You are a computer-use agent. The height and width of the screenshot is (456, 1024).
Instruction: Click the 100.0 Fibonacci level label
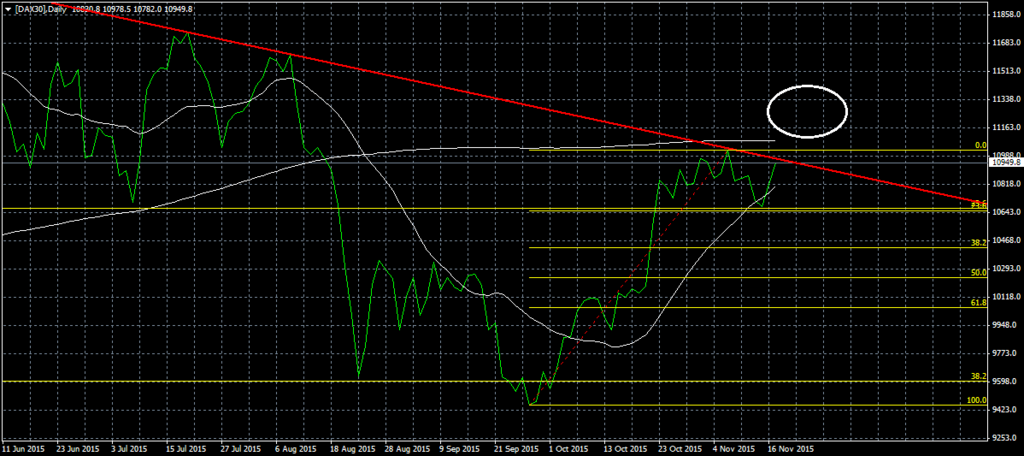(976, 400)
